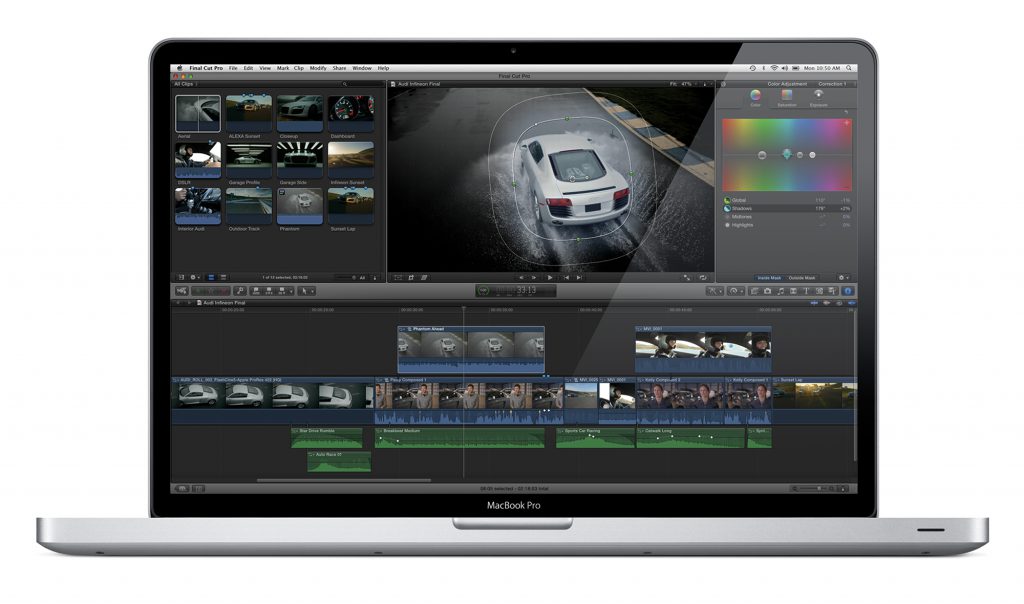
Task: Toggle viewer full screen playback icon
Action: (x=686, y=278)
